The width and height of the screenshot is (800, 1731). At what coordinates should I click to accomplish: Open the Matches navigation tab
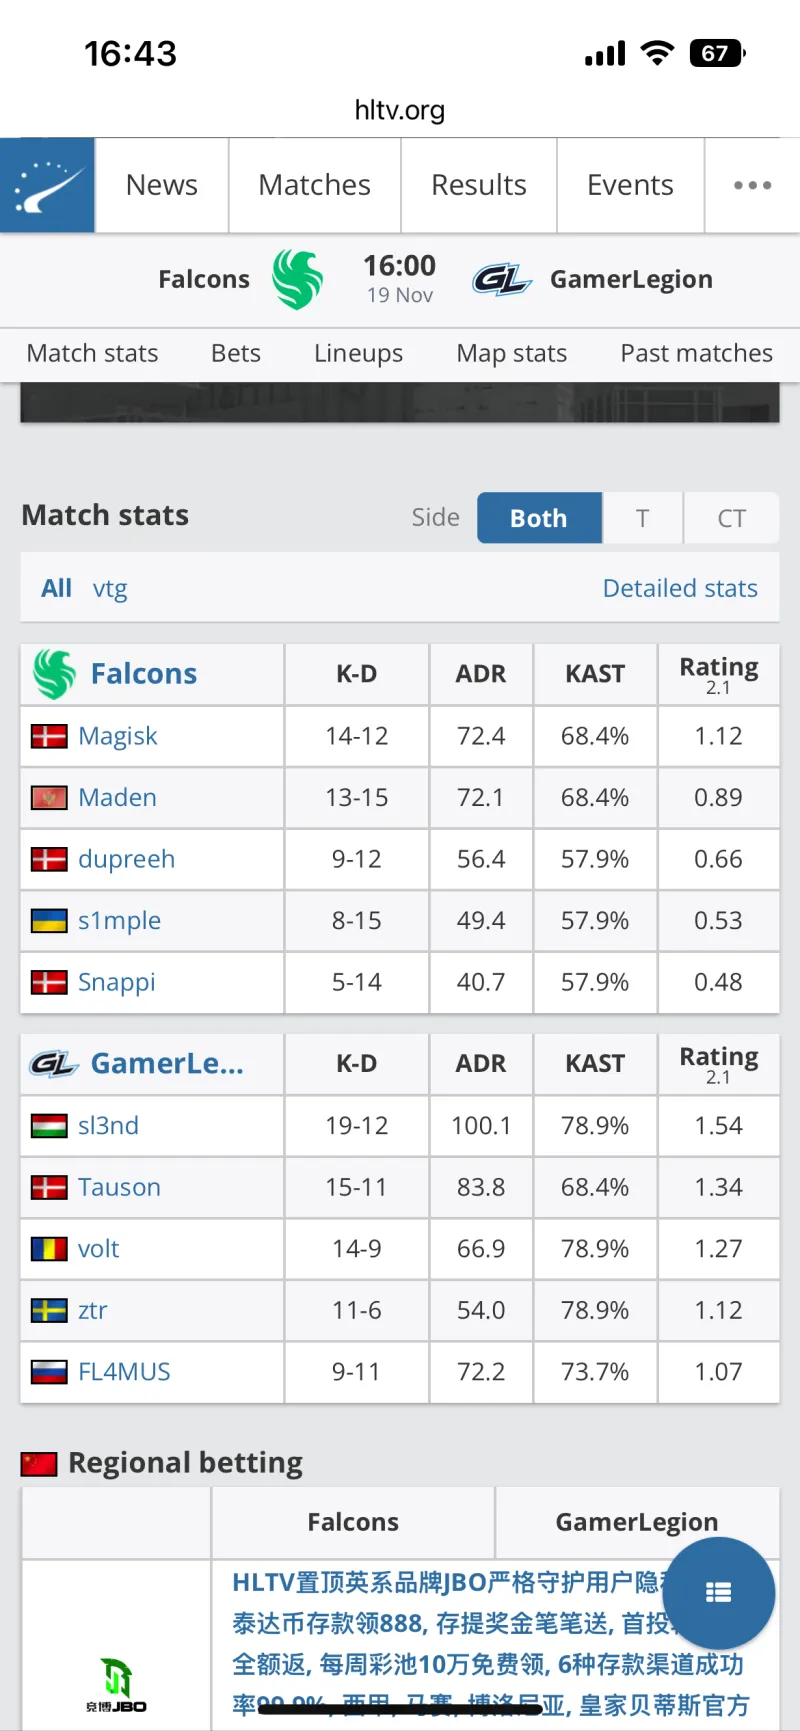314,185
